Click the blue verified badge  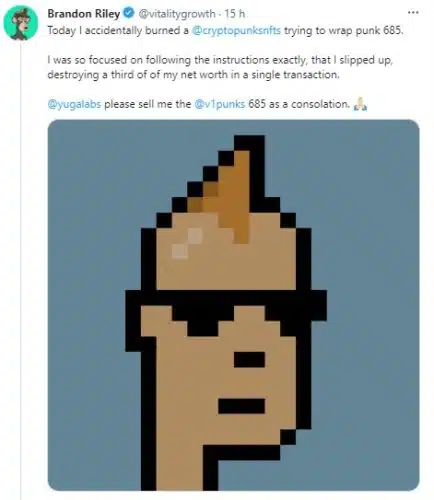coord(129,13)
